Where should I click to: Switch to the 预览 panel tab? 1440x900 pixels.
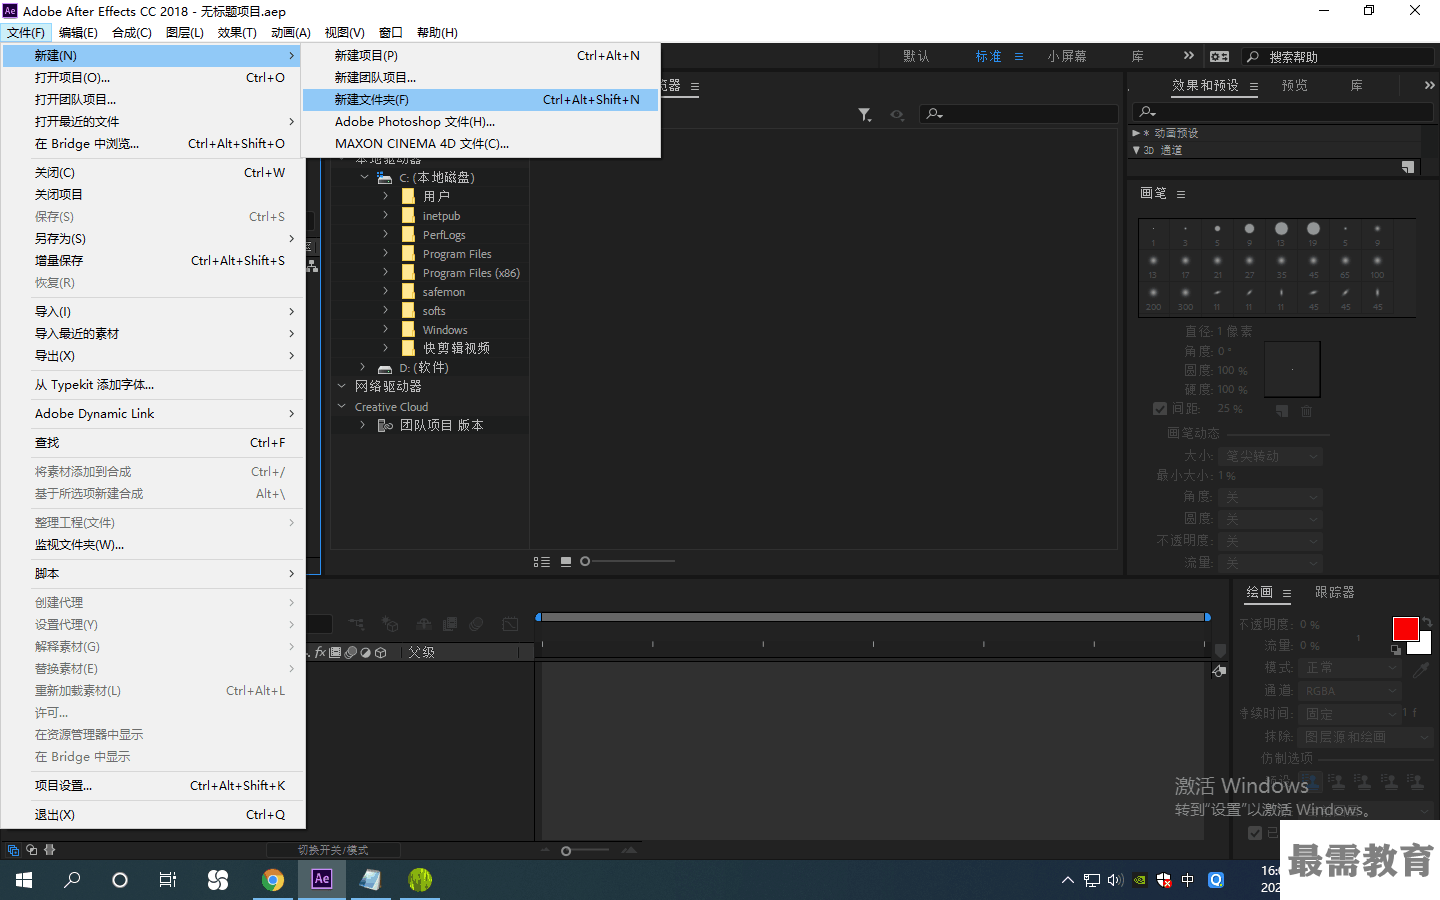(x=1294, y=86)
